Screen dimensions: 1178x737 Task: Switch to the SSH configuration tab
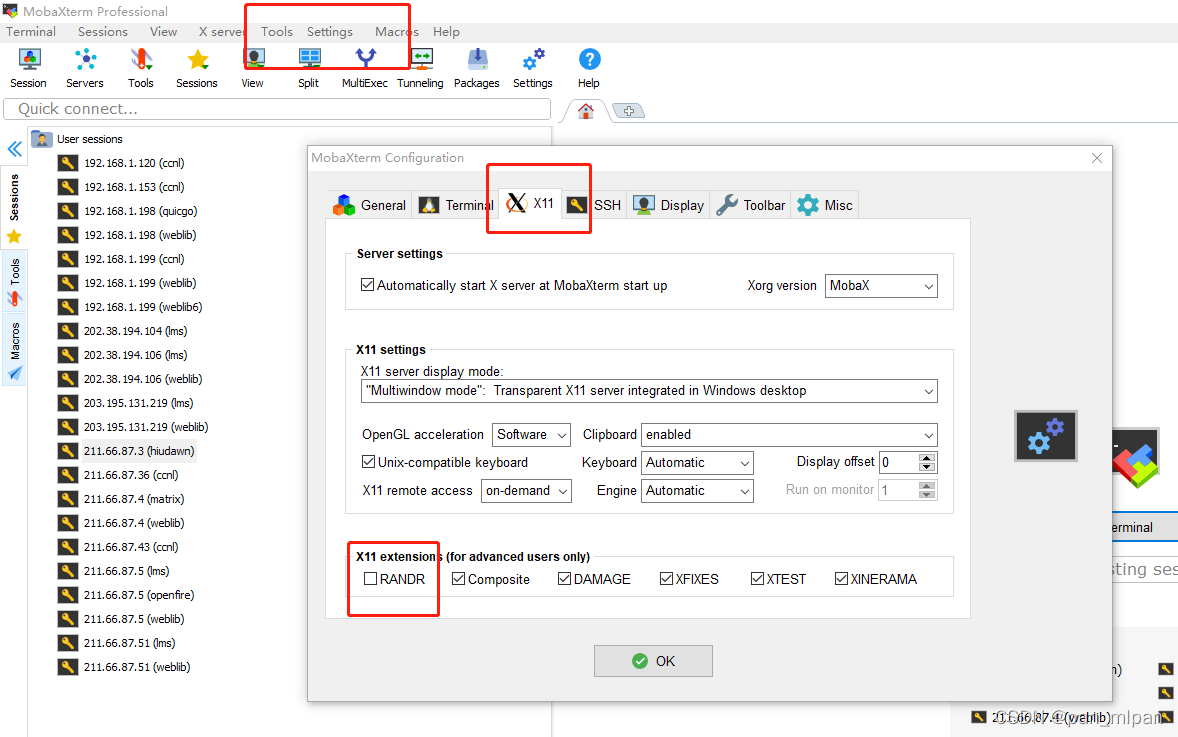(x=594, y=205)
